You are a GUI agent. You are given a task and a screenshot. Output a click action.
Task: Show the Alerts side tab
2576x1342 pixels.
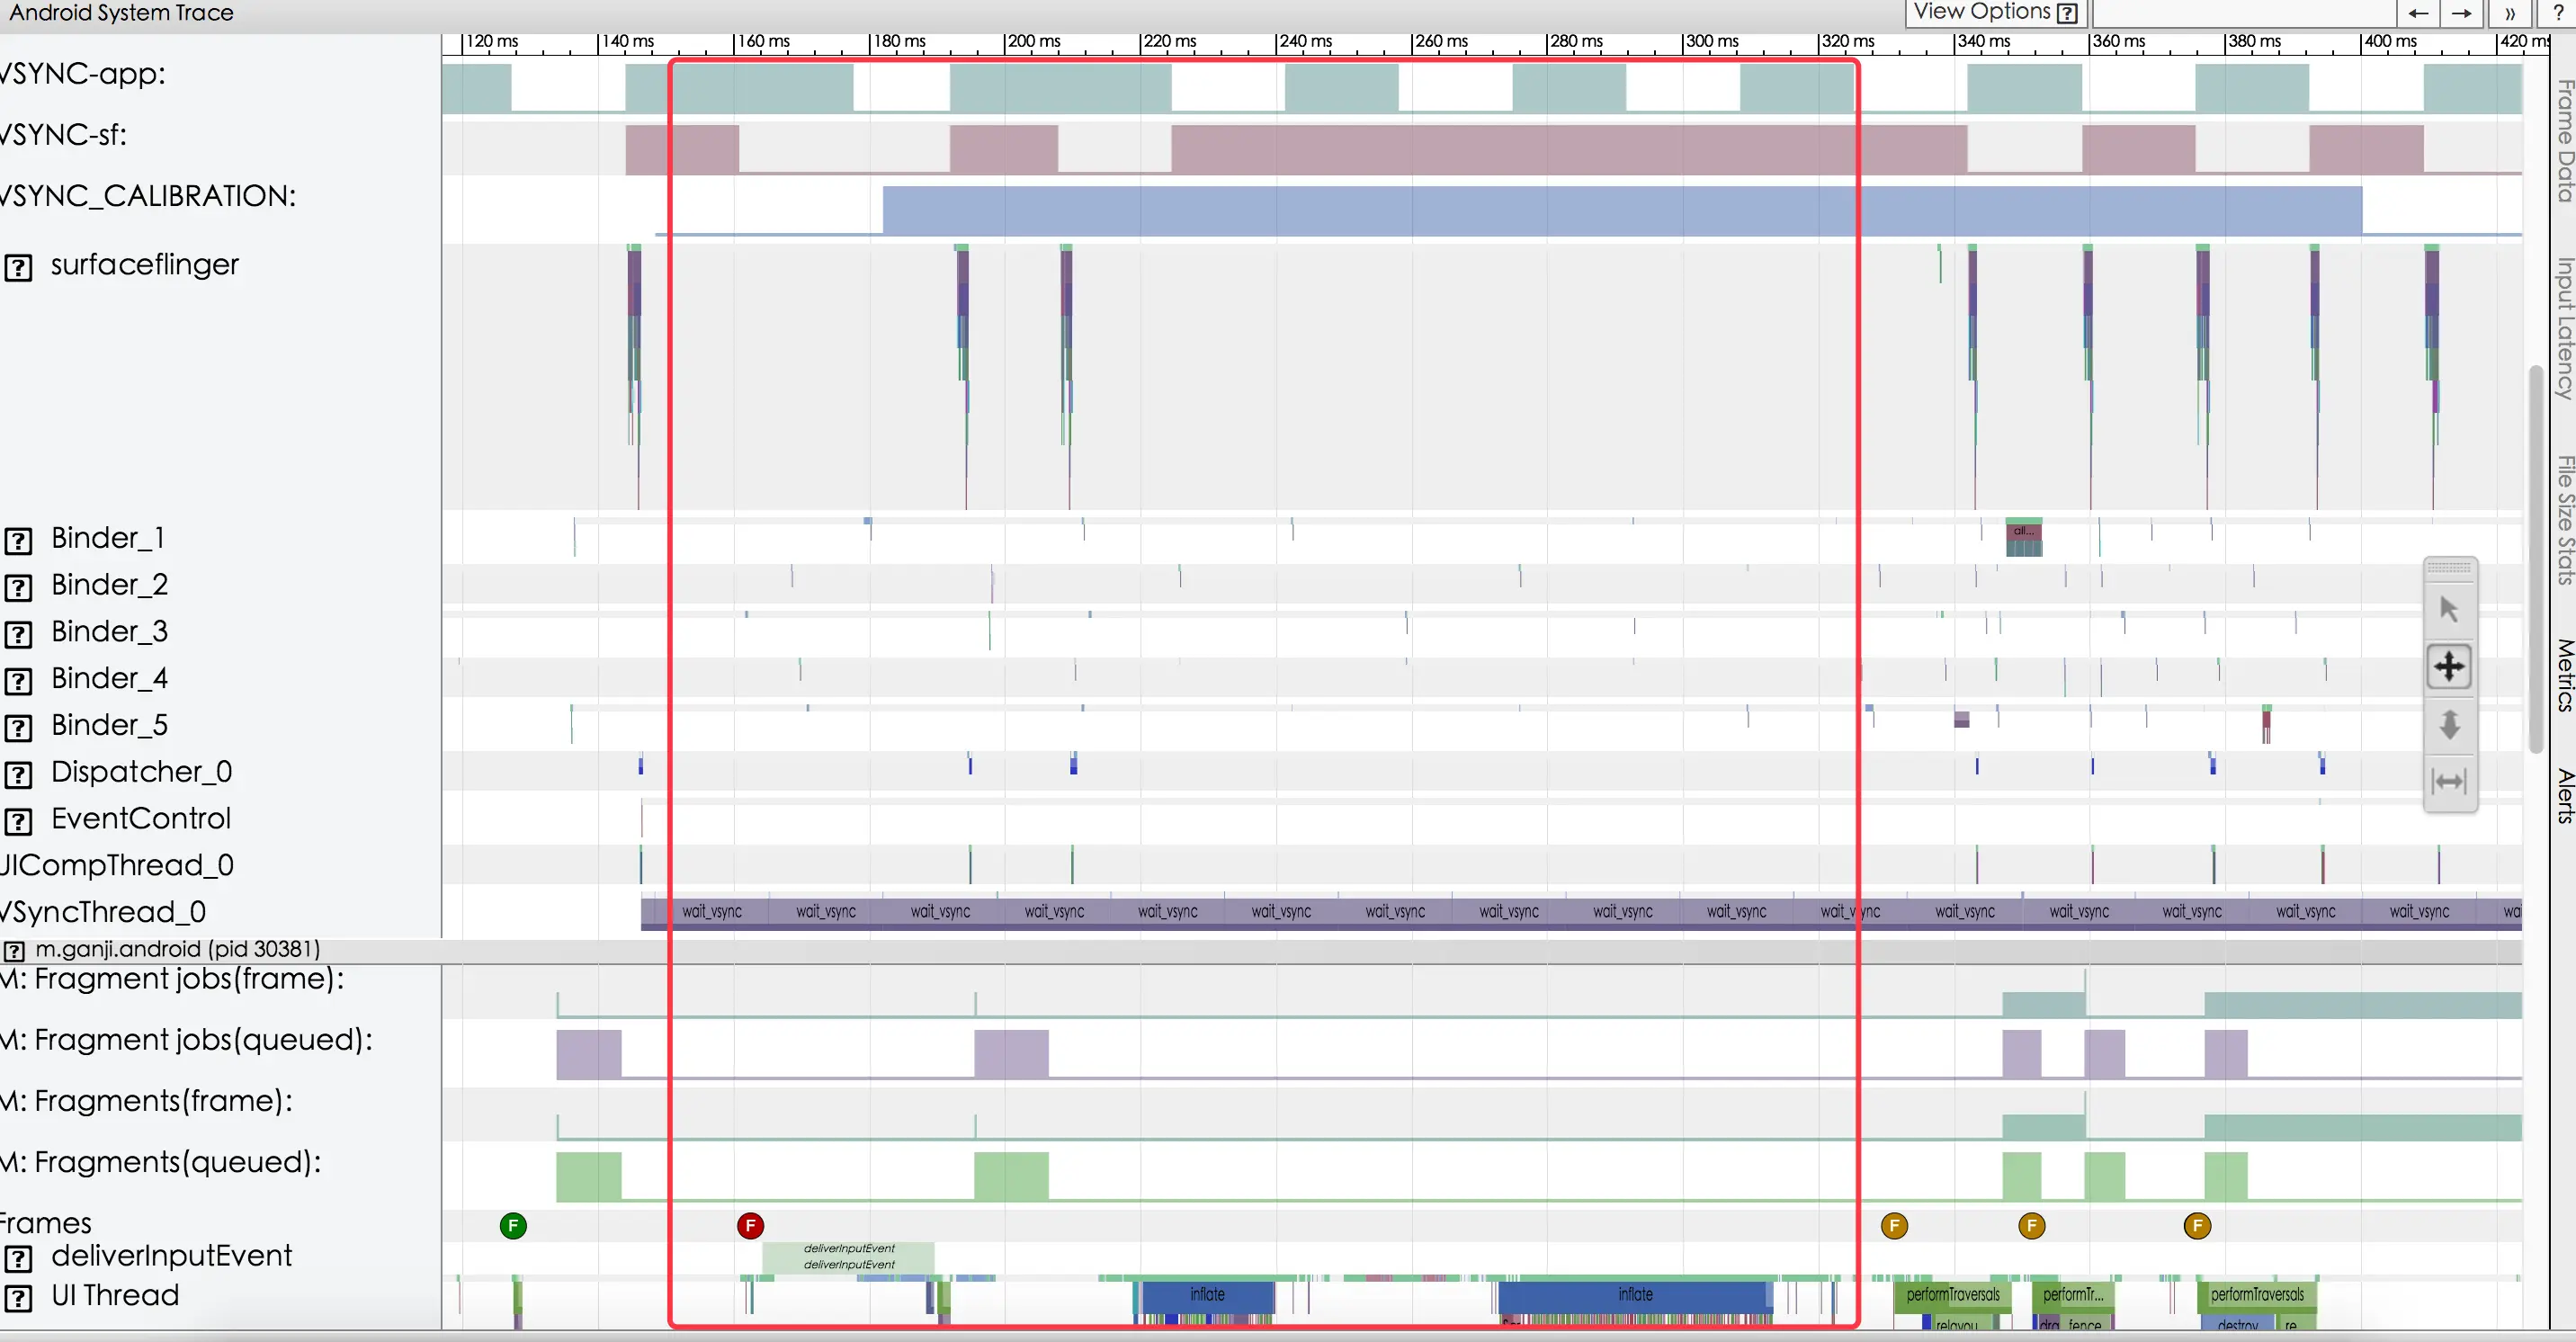point(2564,796)
